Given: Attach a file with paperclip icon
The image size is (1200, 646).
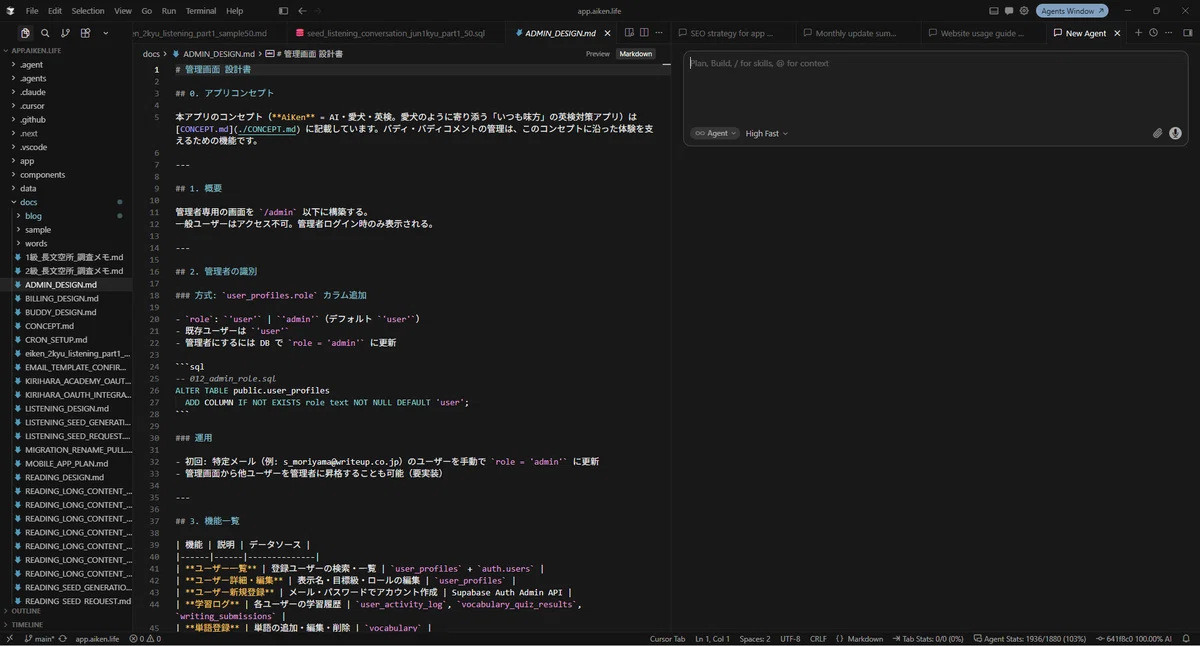Looking at the screenshot, I should pyautogui.click(x=1158, y=133).
